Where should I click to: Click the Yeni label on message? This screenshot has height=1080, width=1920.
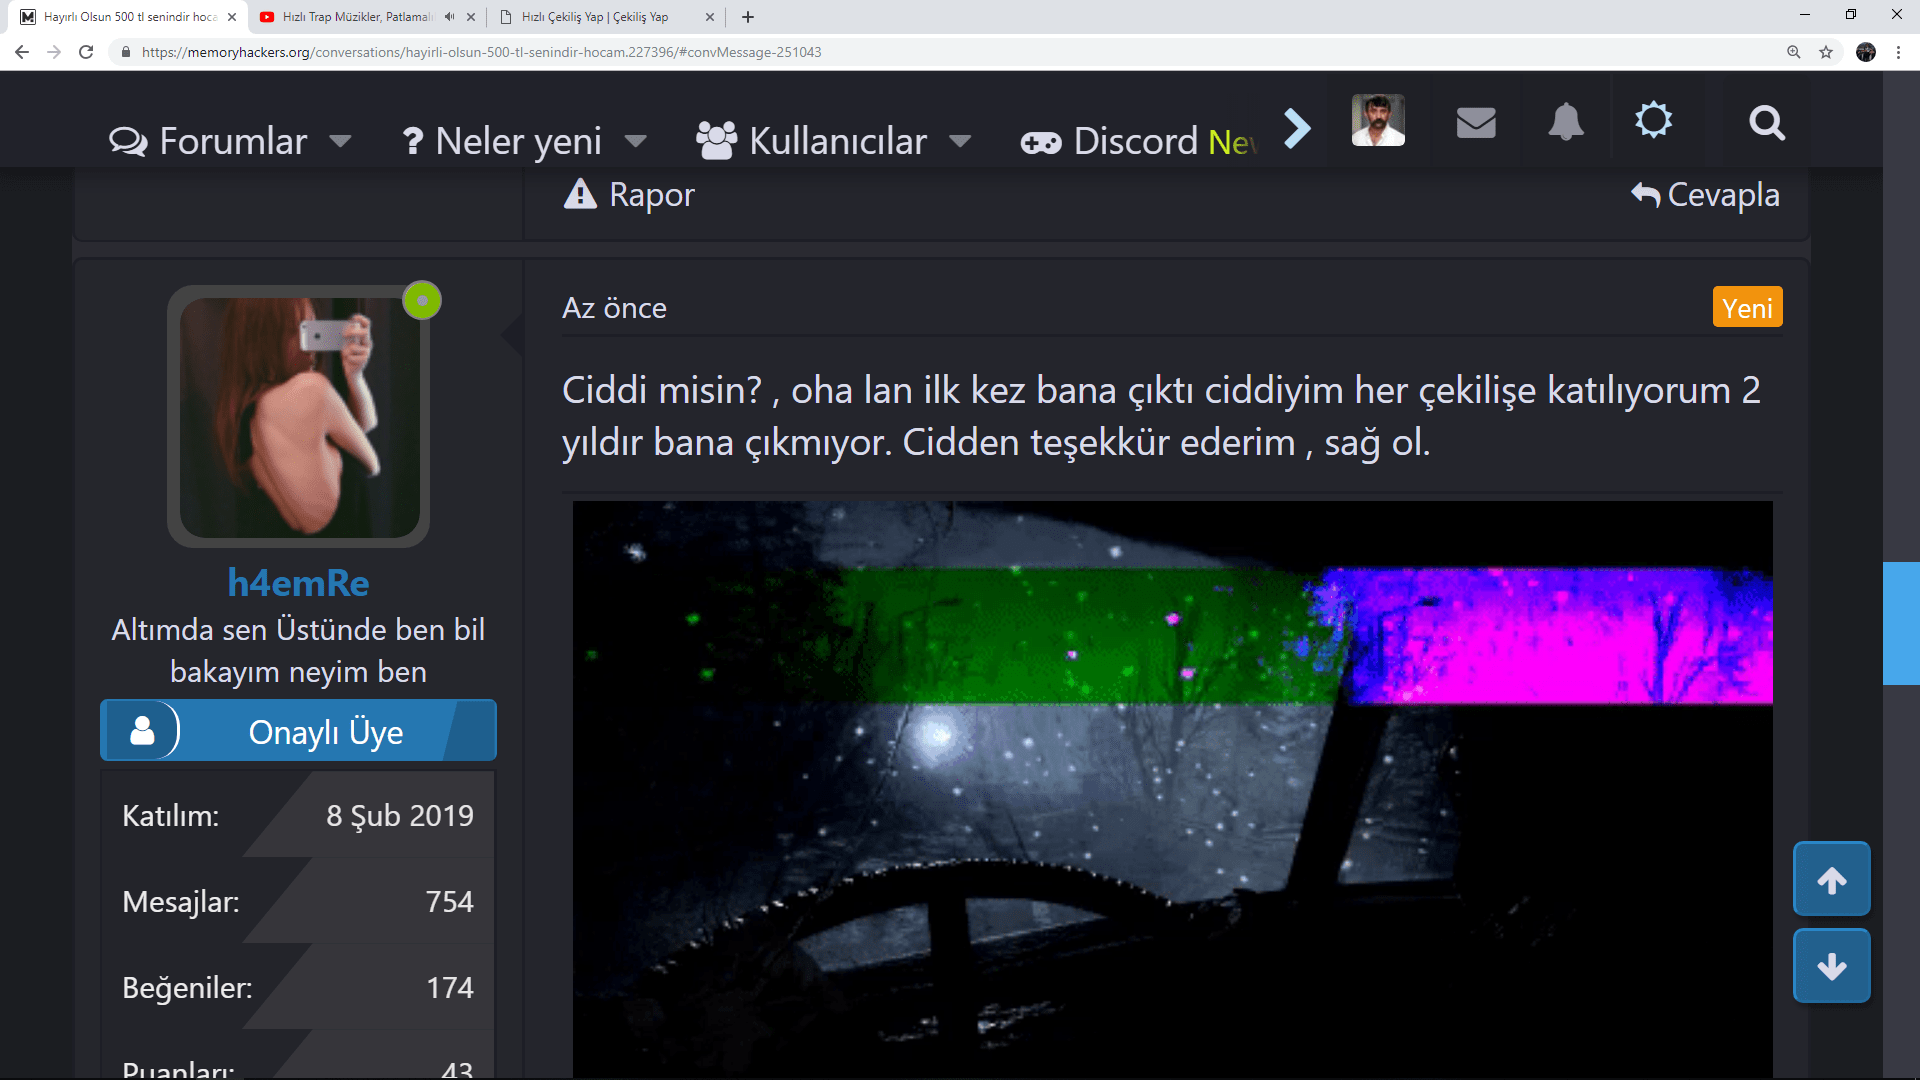(1747, 307)
